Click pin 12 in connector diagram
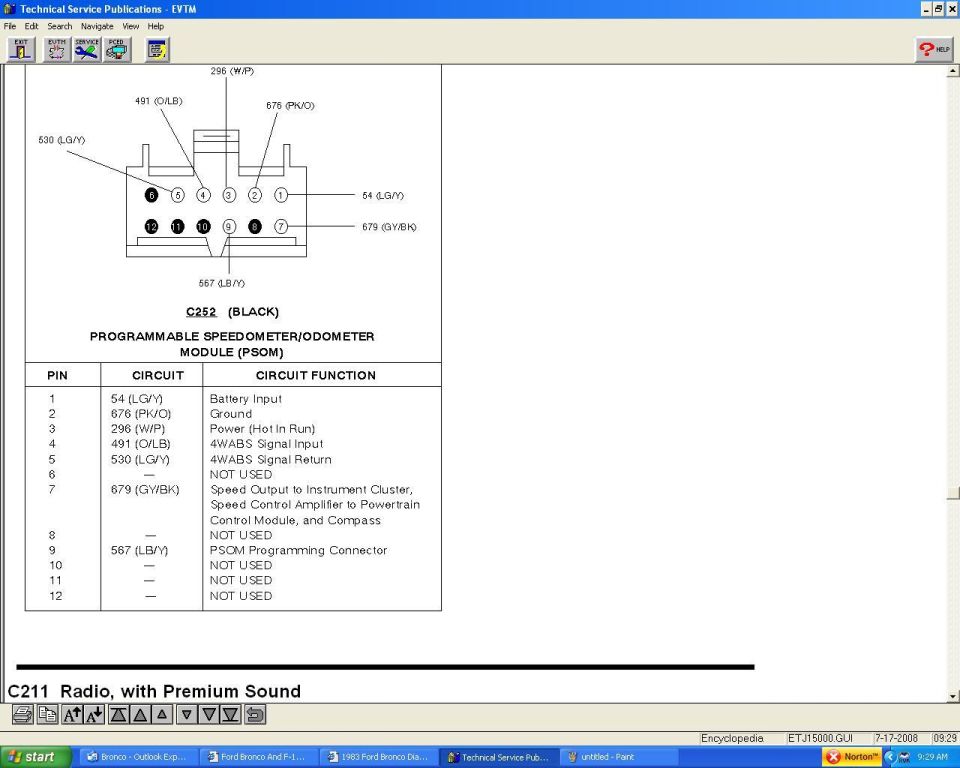 click(x=151, y=227)
